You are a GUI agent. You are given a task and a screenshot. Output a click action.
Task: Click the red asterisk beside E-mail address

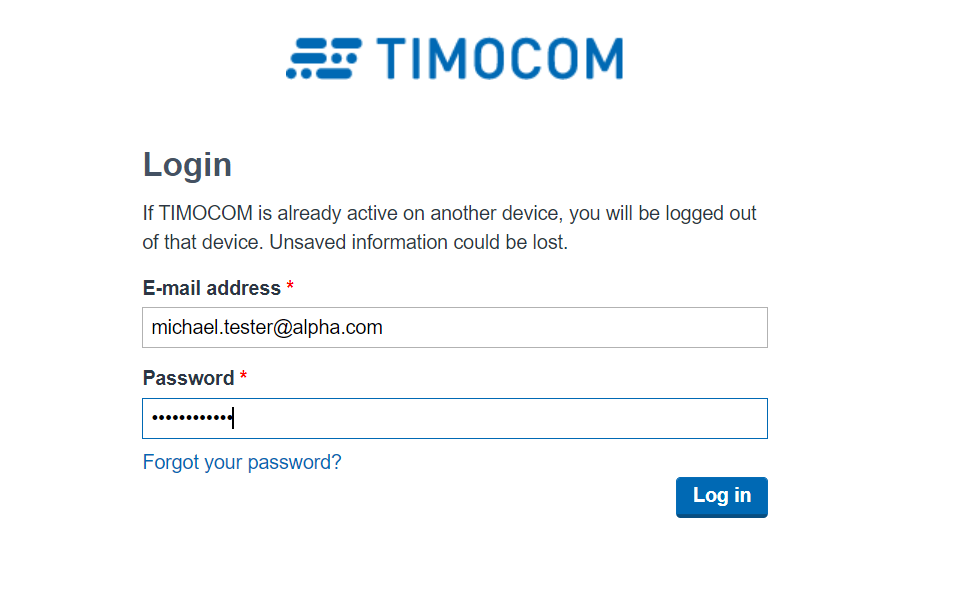tap(290, 287)
